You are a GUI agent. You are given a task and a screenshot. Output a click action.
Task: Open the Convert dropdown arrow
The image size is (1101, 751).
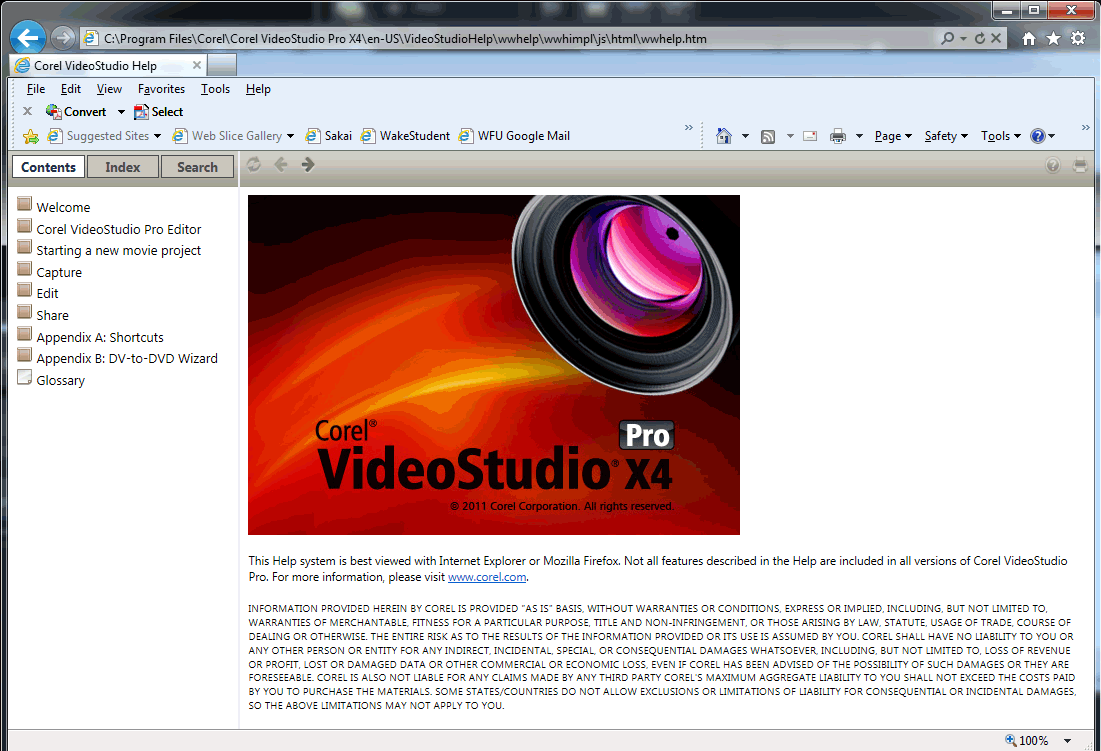click(121, 112)
